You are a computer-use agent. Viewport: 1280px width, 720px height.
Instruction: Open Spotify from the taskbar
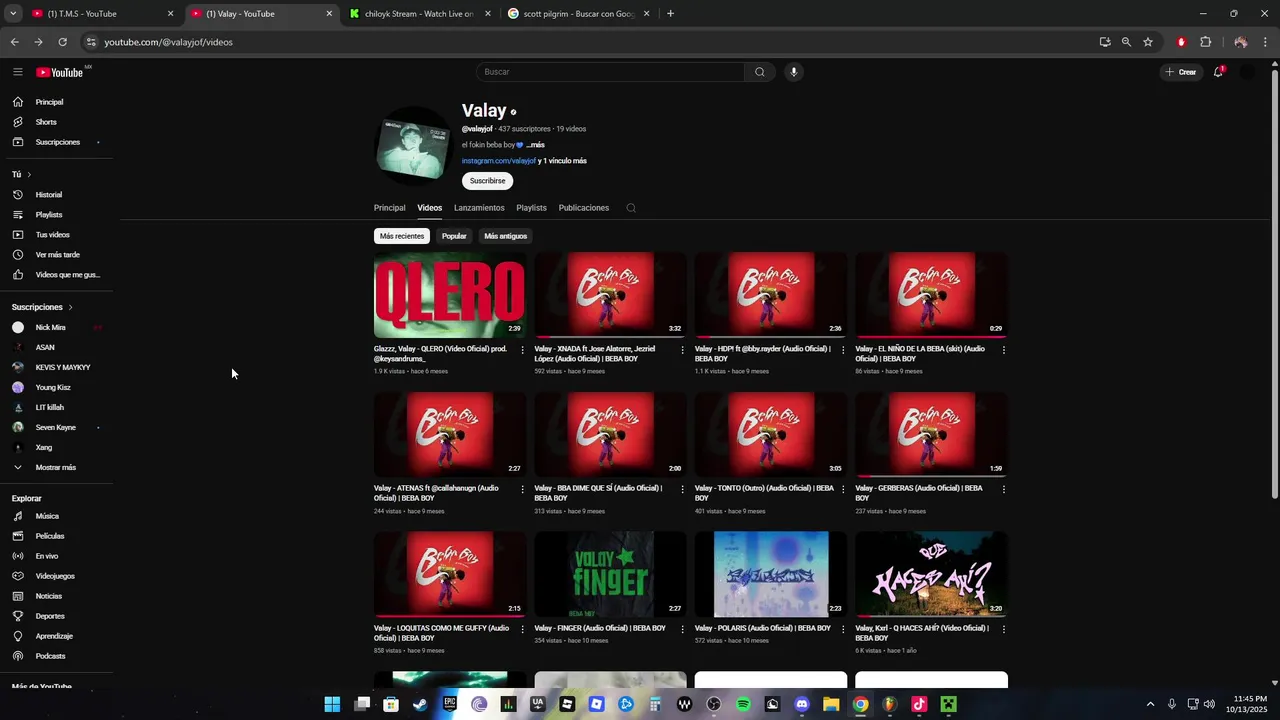tap(743, 704)
